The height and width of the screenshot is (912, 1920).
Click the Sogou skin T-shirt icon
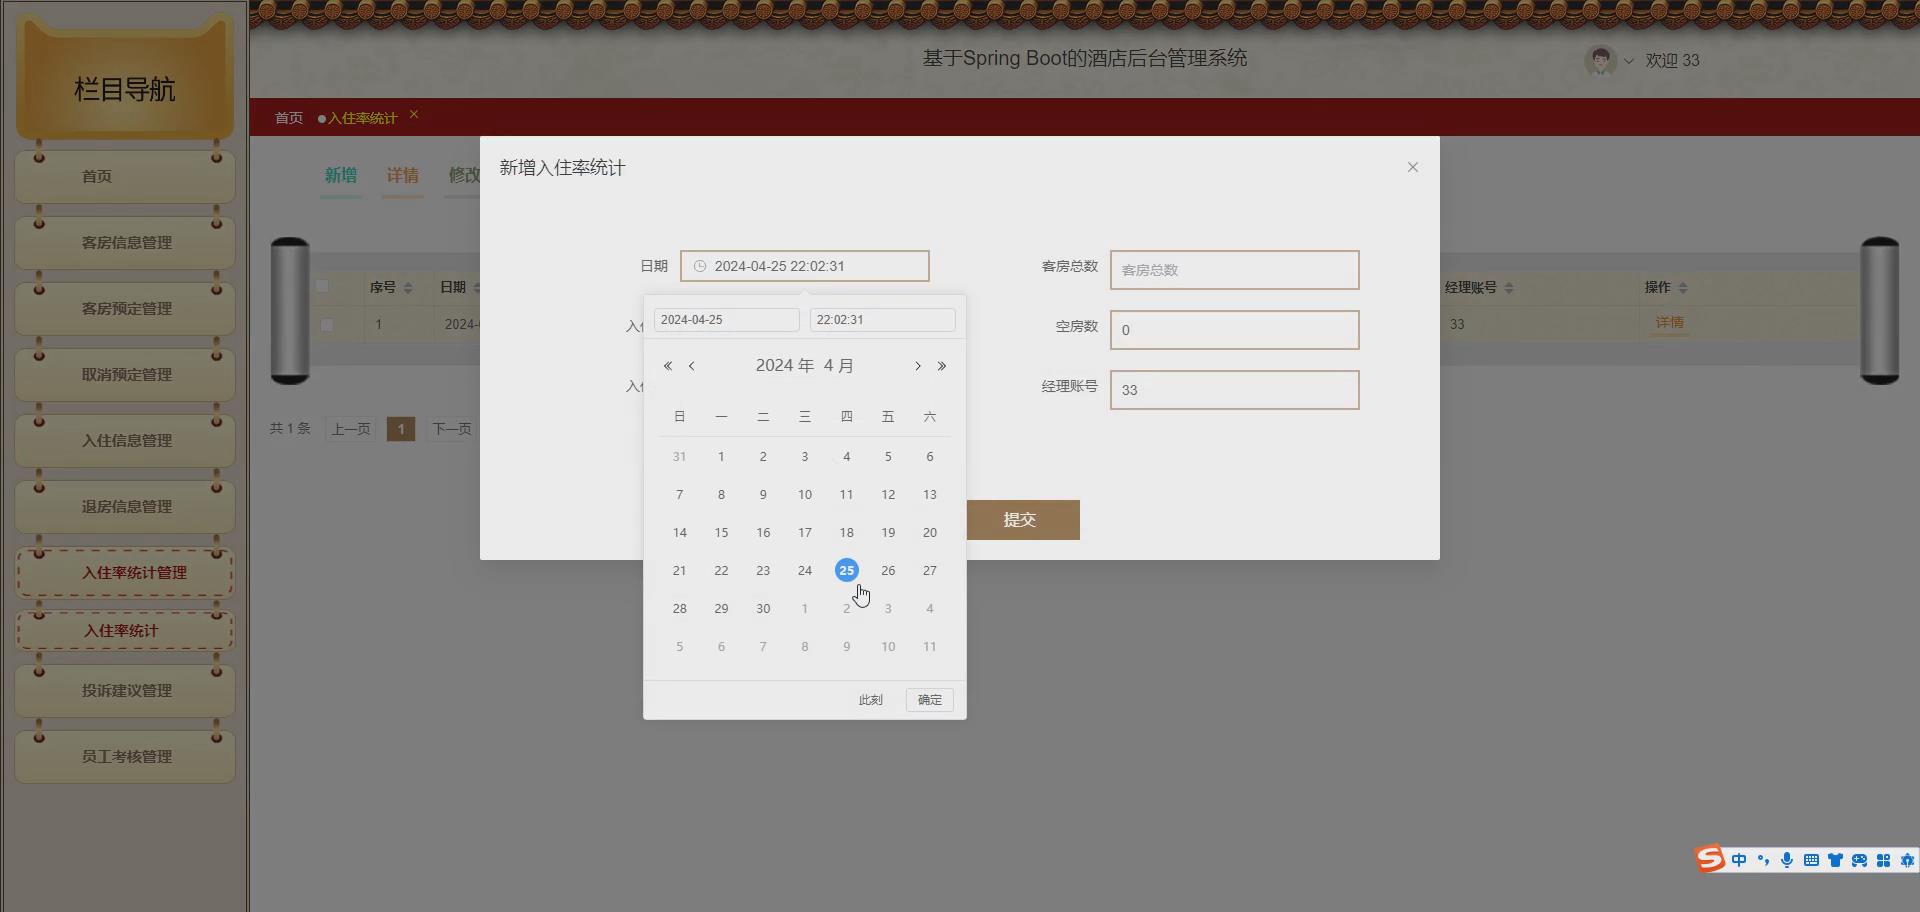click(1836, 860)
